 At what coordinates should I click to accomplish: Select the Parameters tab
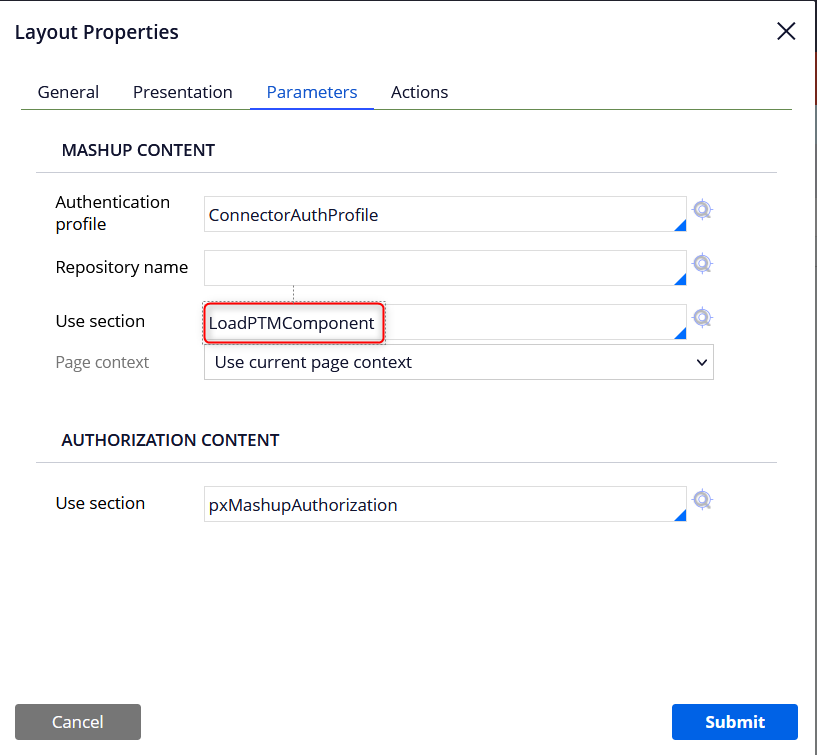coord(312,92)
